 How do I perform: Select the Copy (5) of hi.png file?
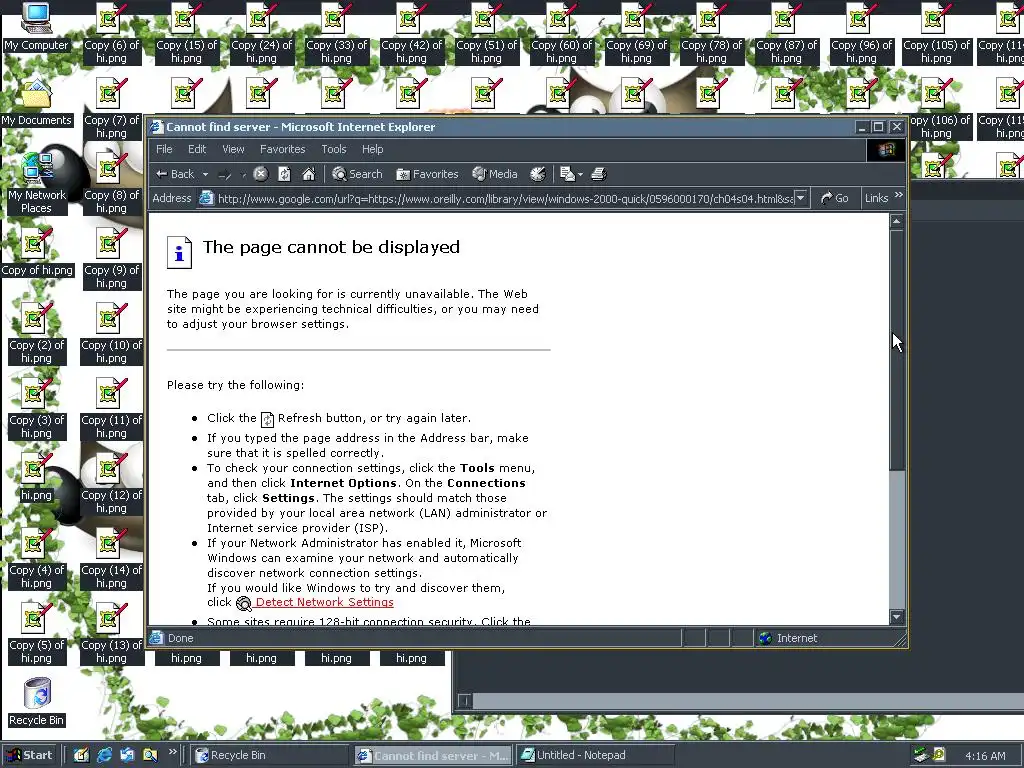(36, 633)
